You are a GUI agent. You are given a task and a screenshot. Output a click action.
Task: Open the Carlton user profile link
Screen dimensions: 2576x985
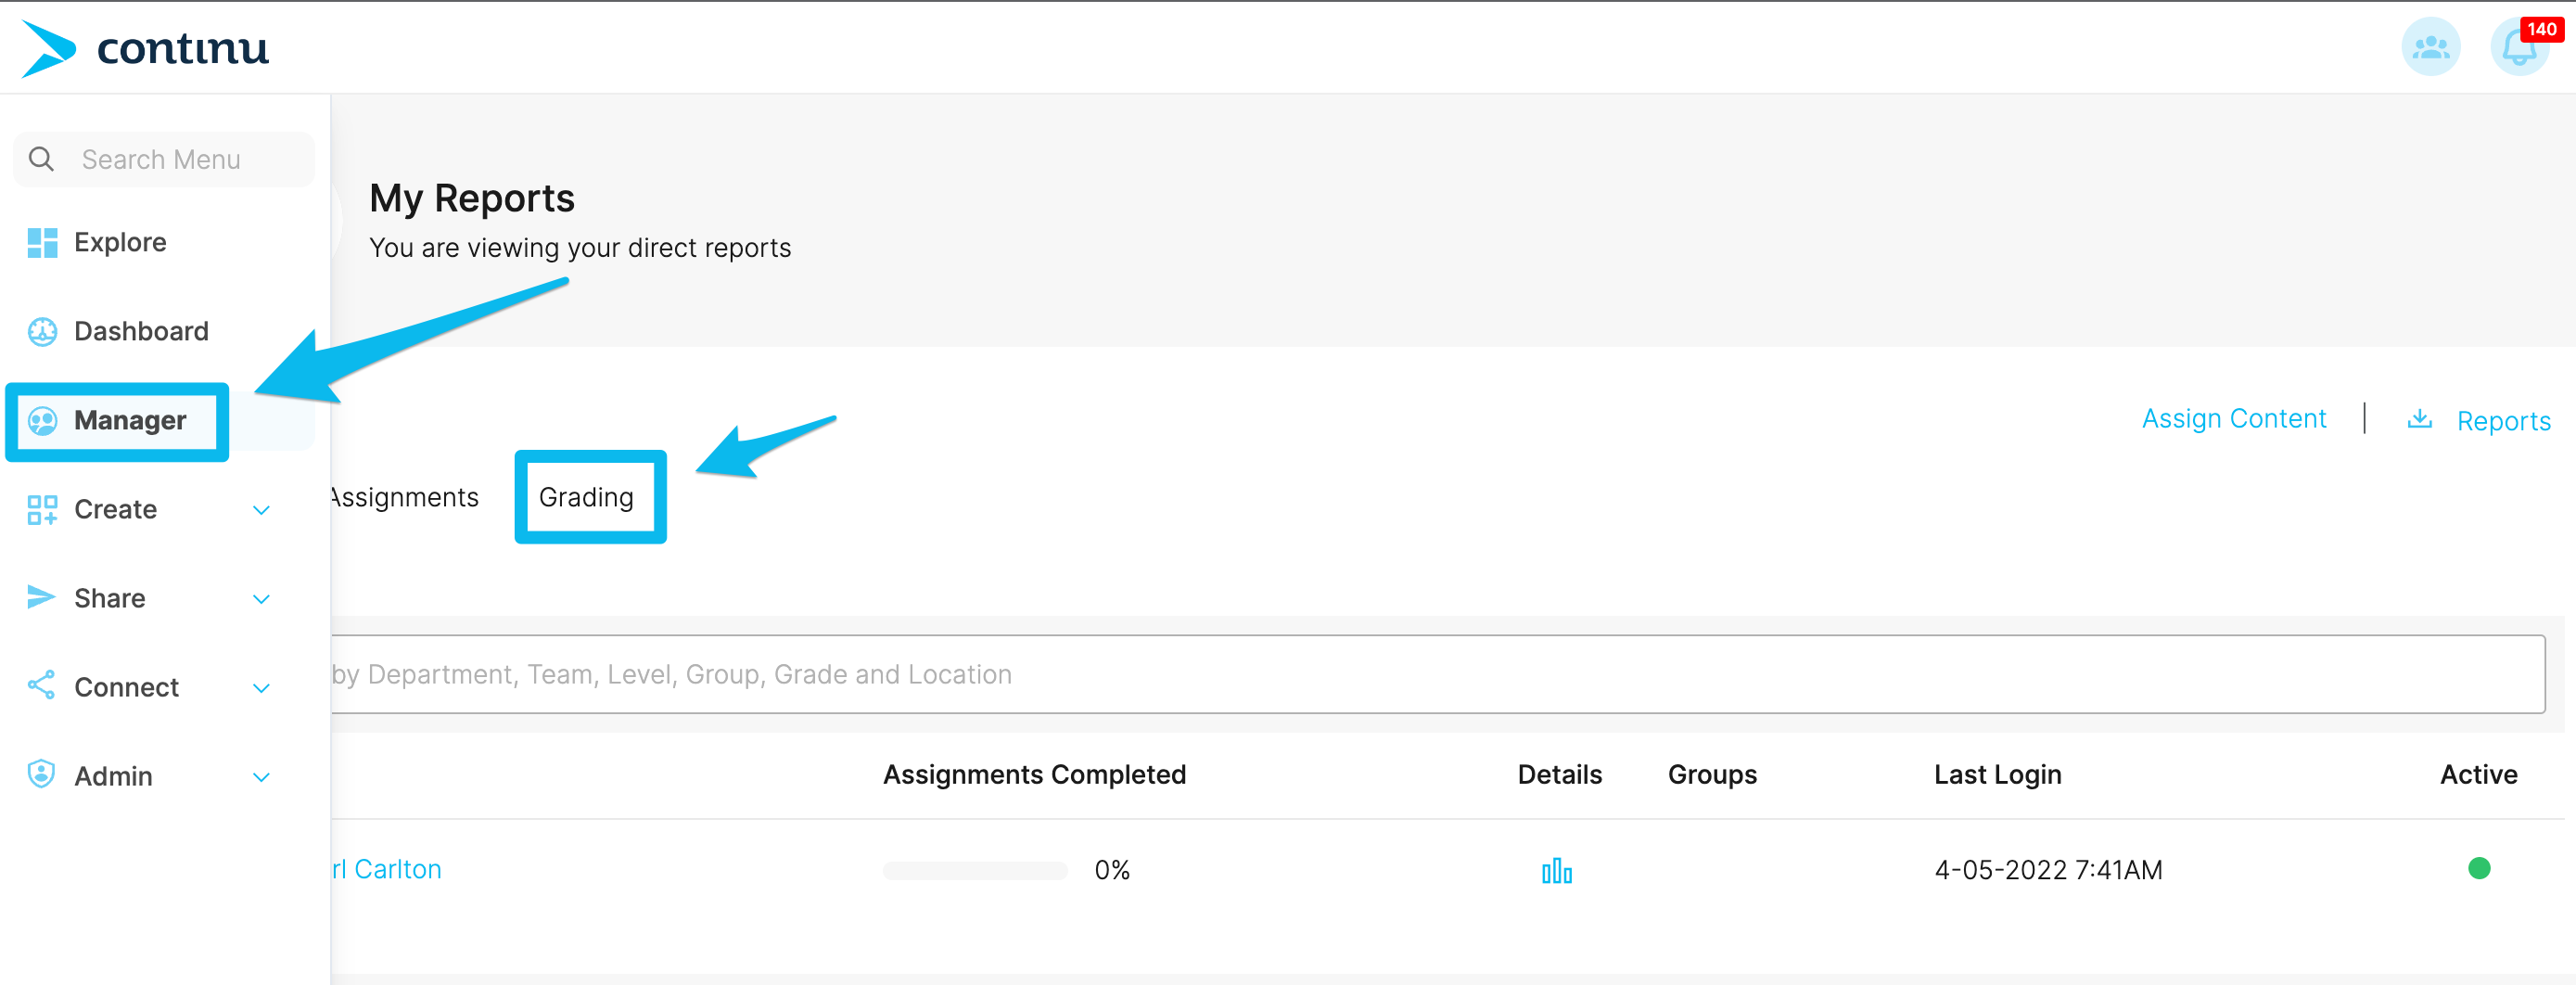coord(387,869)
